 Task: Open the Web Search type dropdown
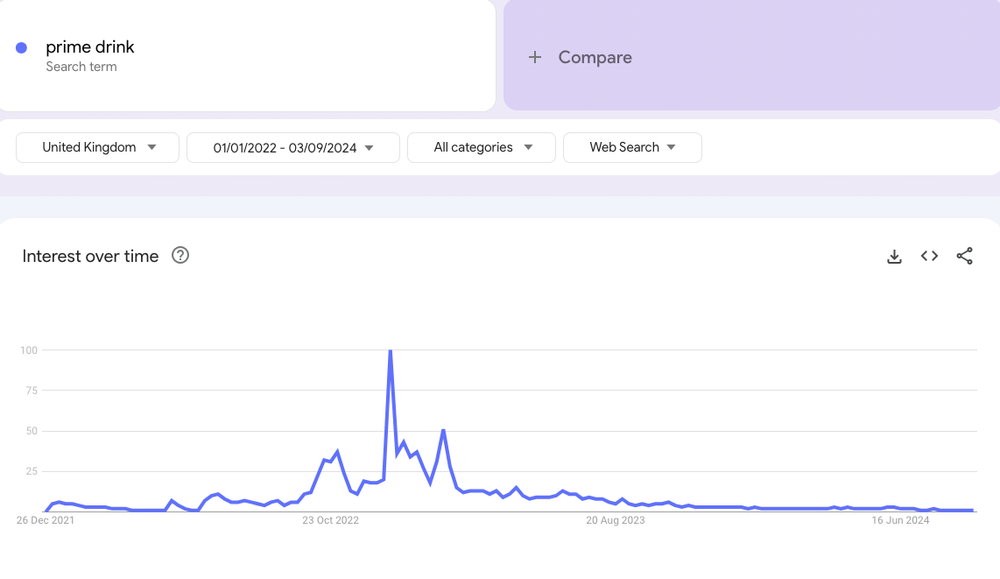coord(633,147)
